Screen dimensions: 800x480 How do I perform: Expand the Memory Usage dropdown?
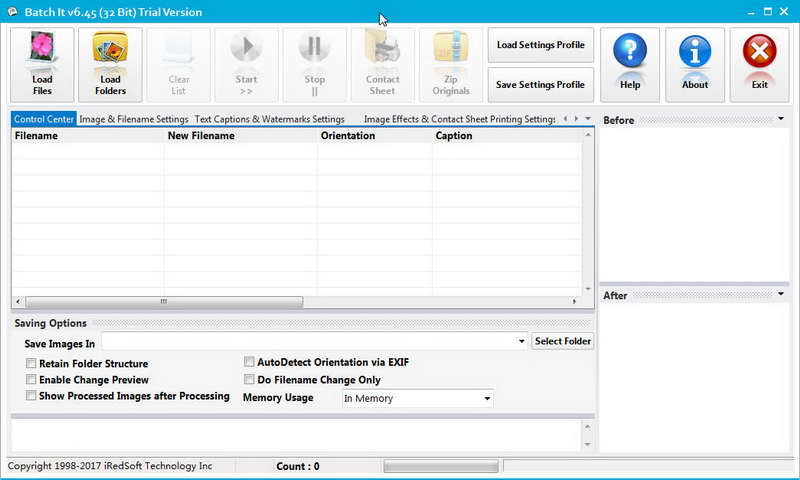[487, 398]
